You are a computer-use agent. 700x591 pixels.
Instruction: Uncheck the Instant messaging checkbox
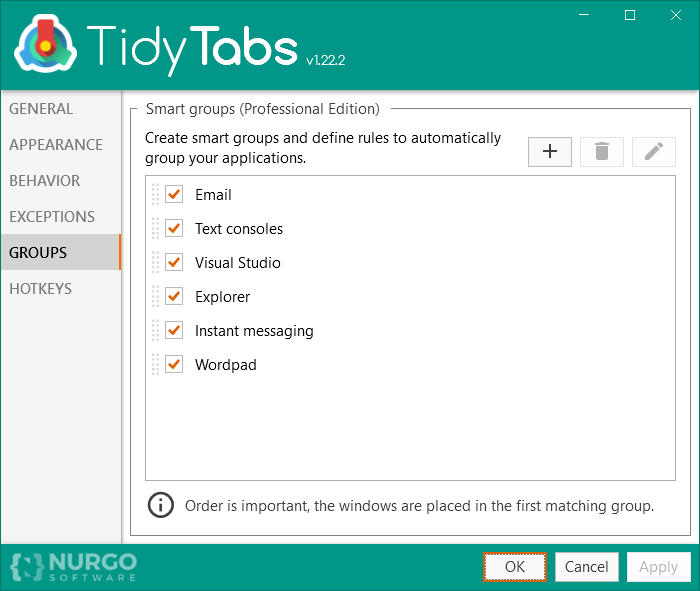coord(174,330)
